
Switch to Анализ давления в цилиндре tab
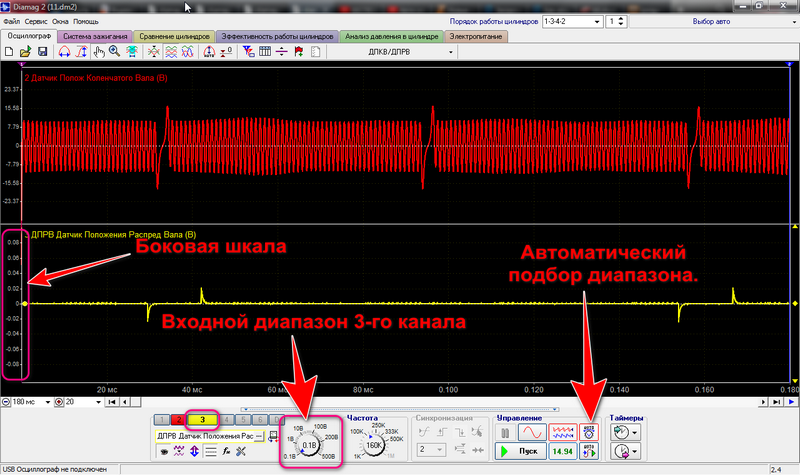[x=391, y=36]
